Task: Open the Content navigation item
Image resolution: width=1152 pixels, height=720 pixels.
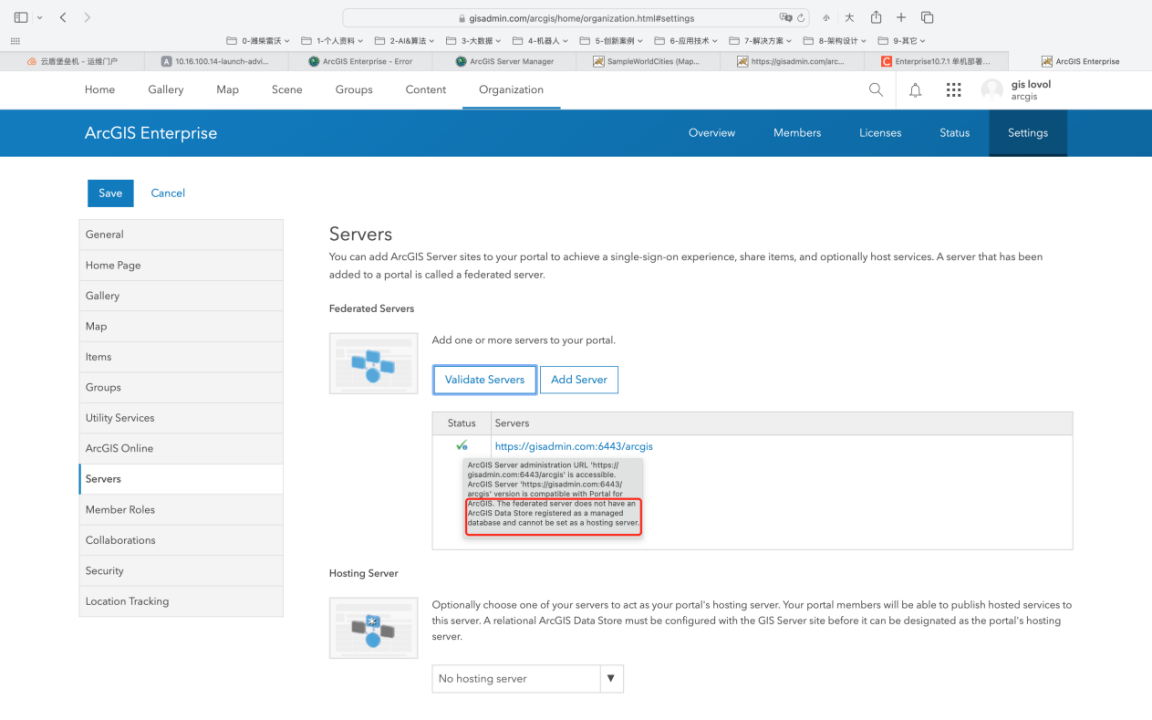Action: click(x=425, y=90)
